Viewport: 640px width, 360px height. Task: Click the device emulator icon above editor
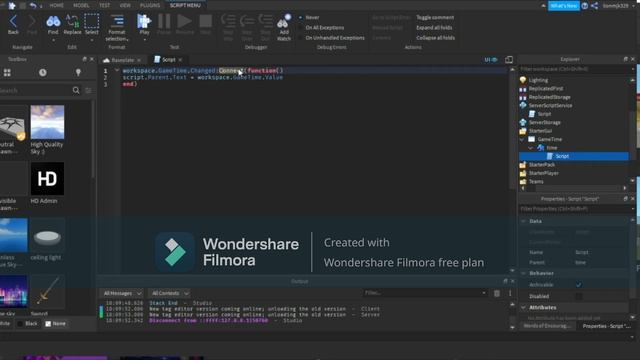(509, 60)
